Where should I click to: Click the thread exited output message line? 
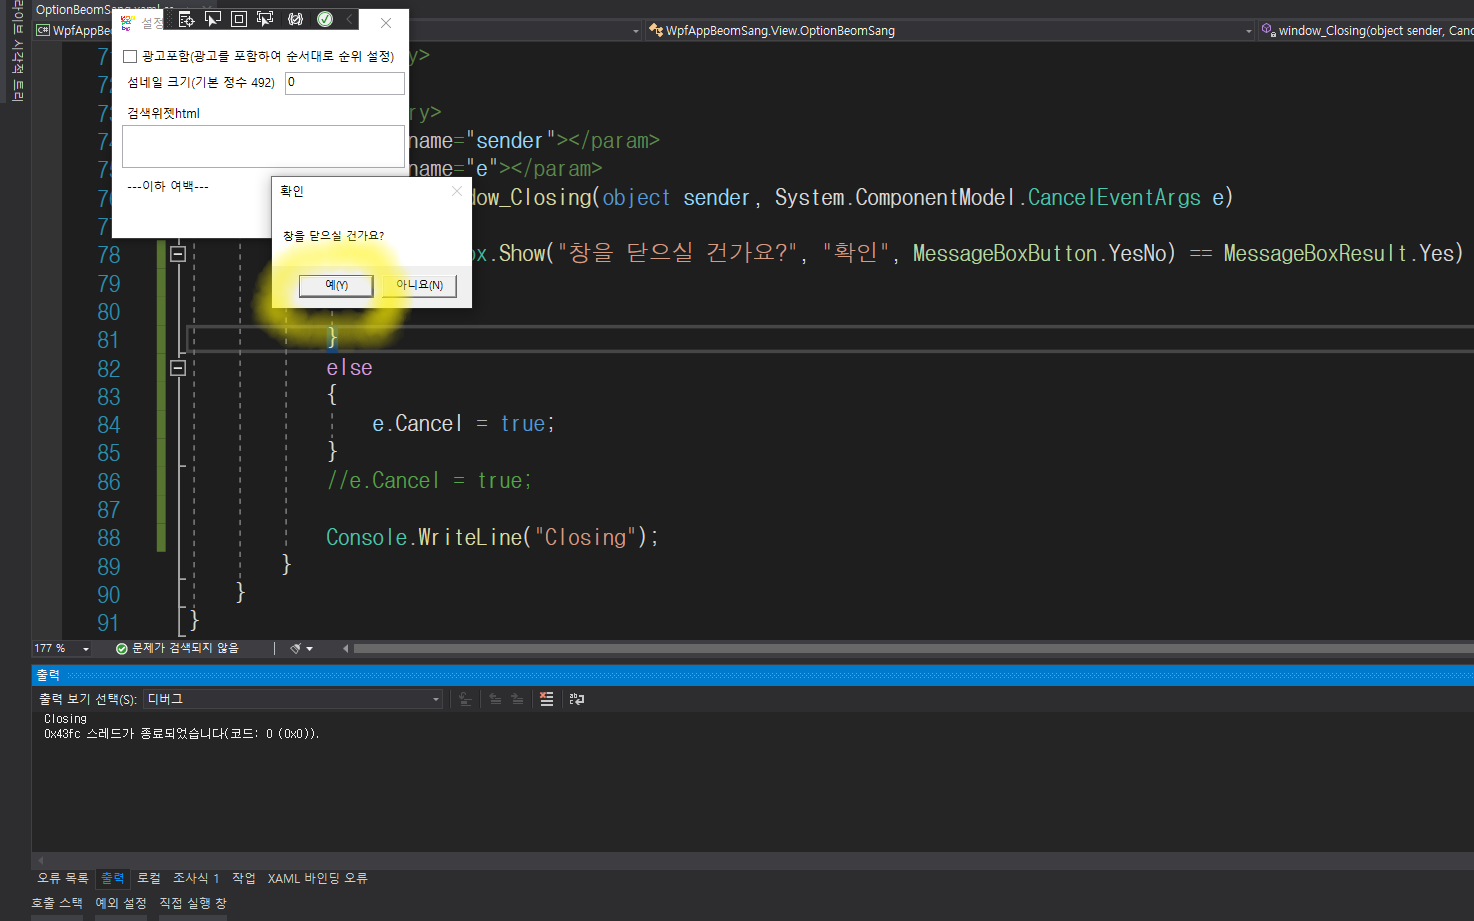click(x=182, y=734)
